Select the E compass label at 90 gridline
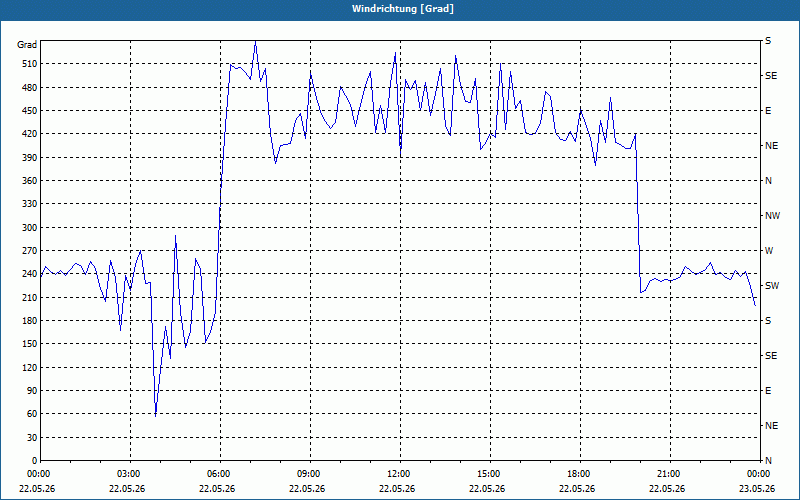Screen dimensions: 800x500 [768, 391]
